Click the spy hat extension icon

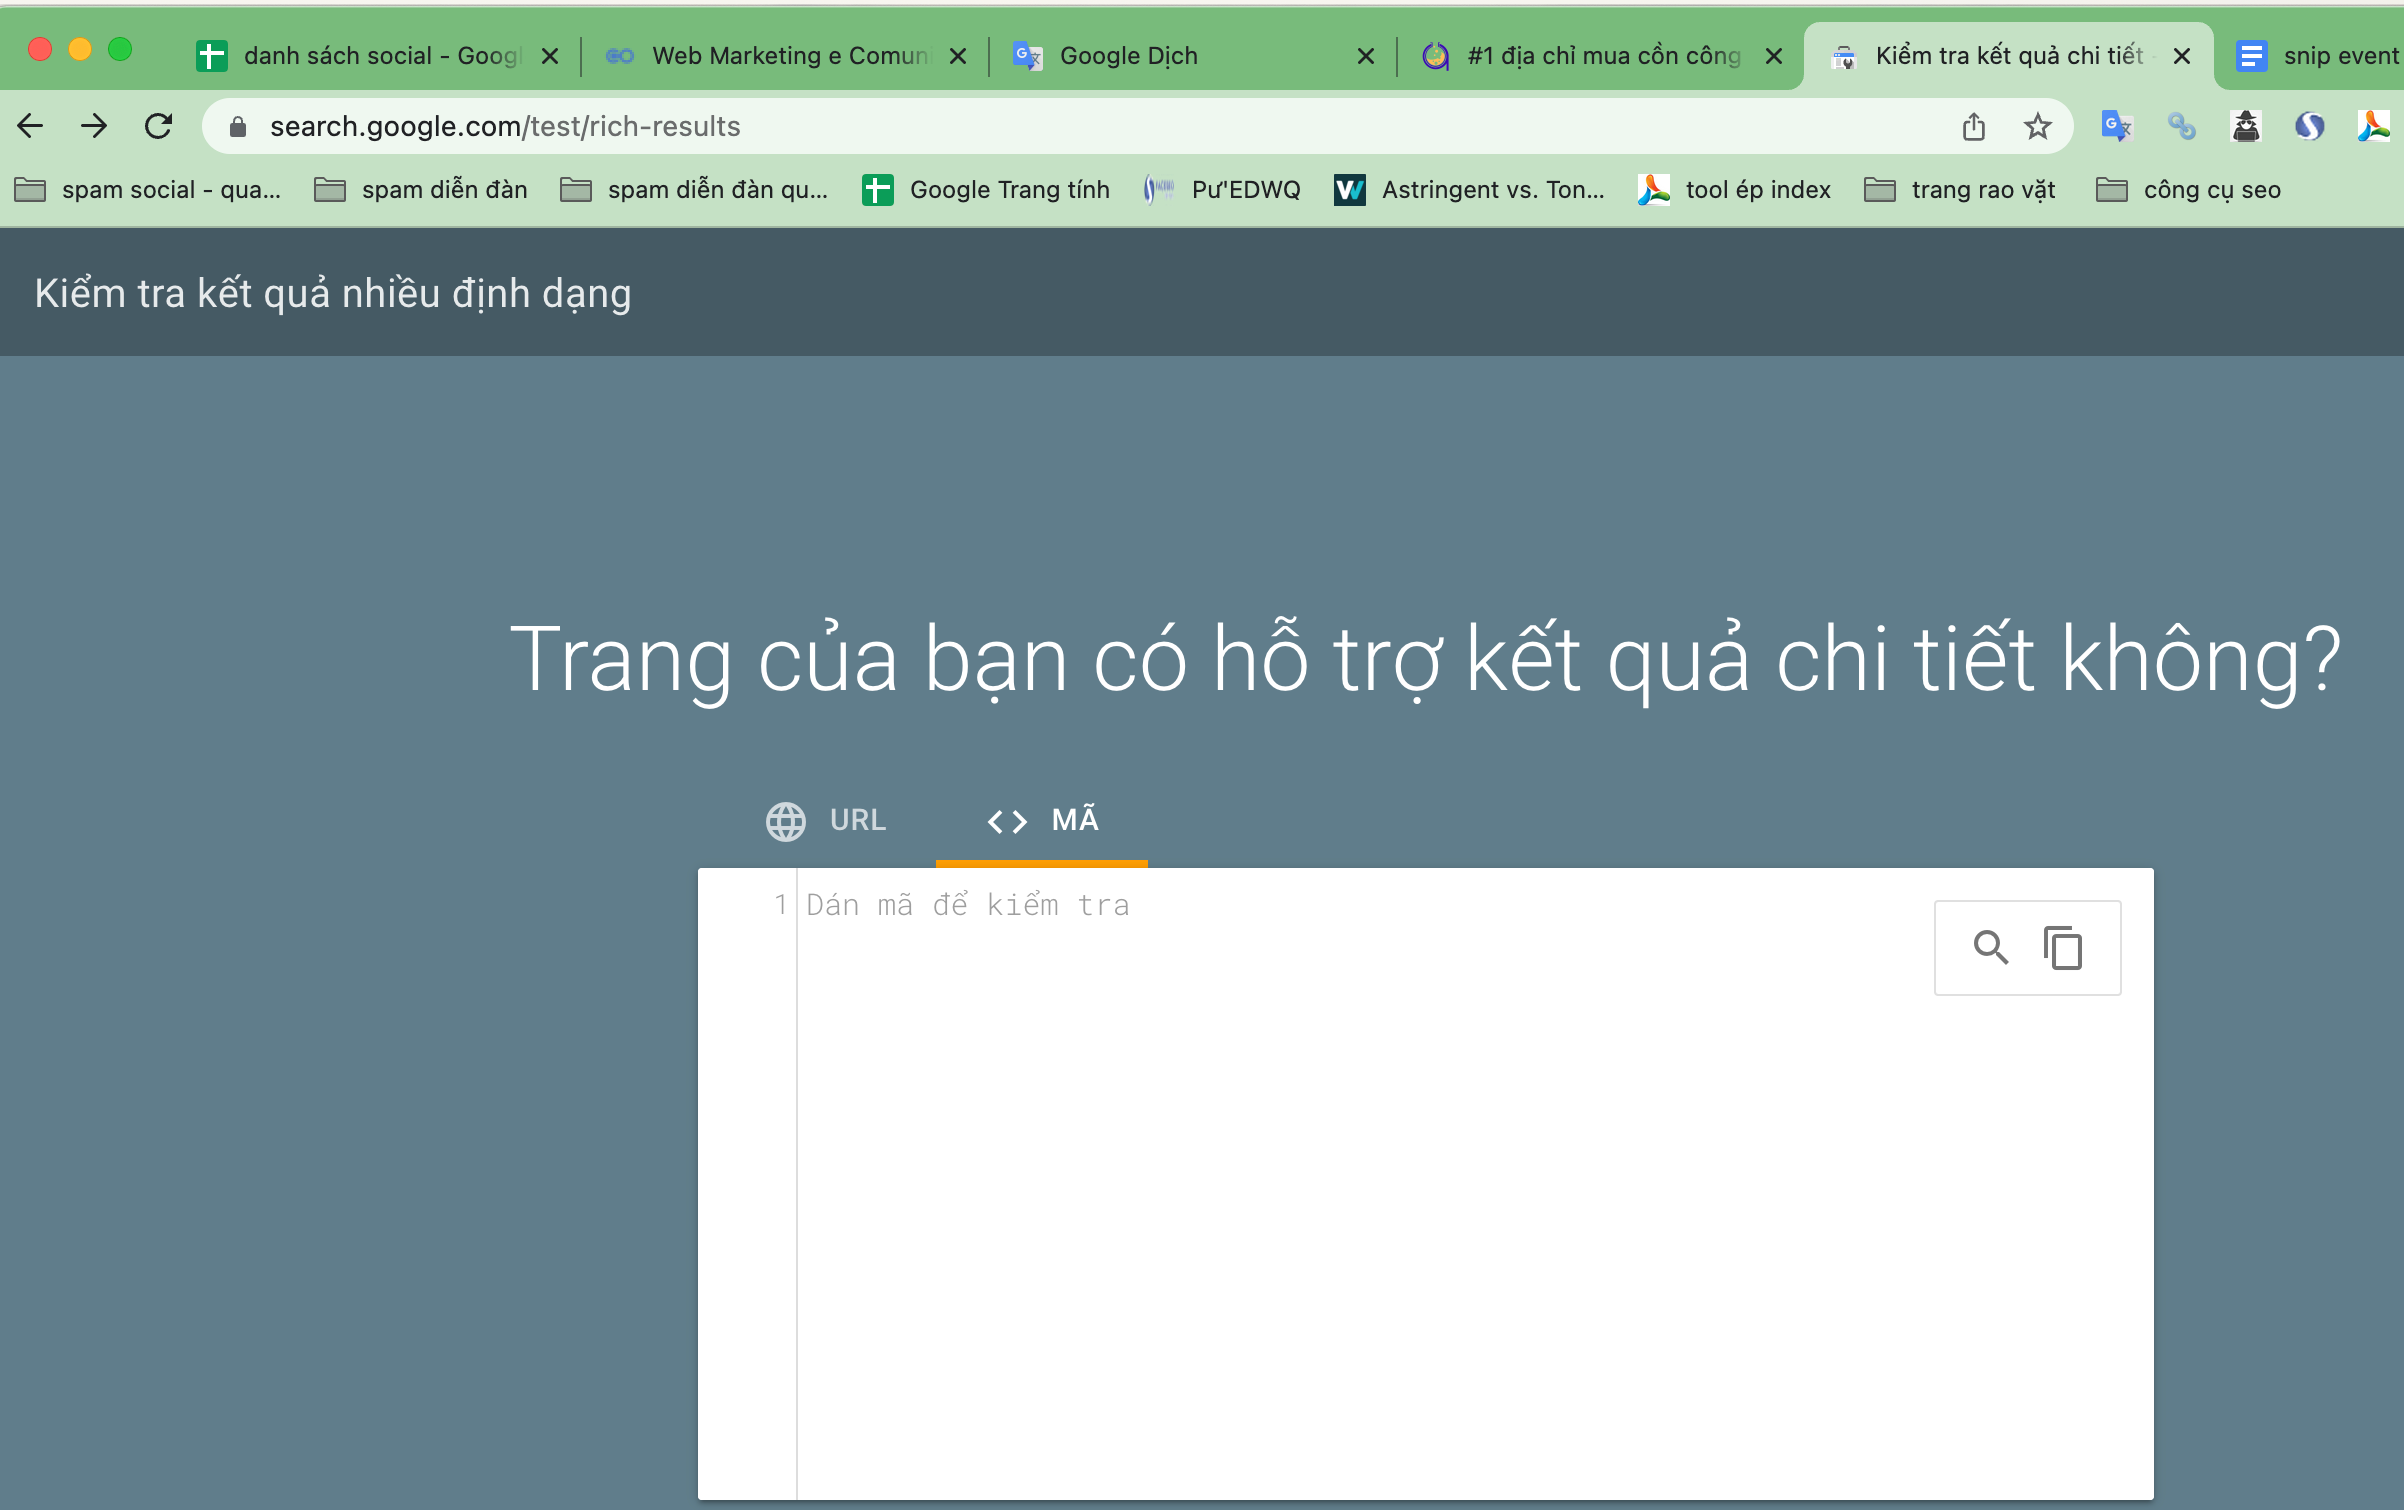(2246, 126)
